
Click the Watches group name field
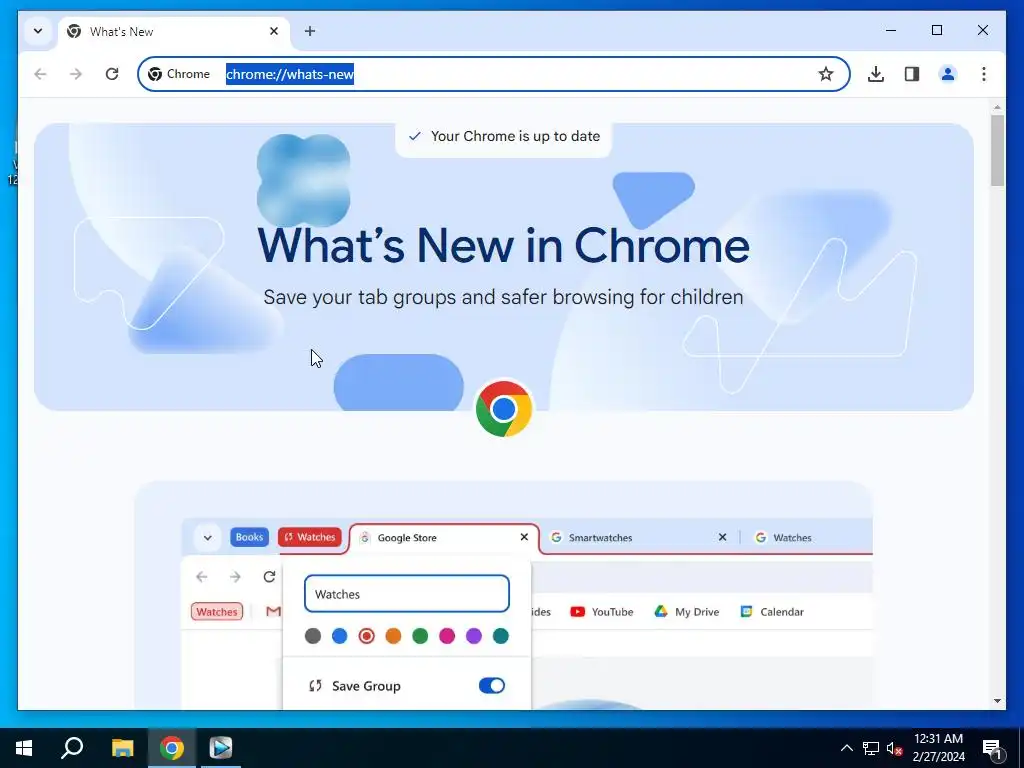coord(406,594)
